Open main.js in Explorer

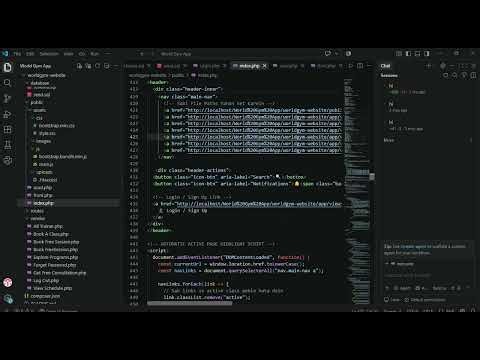coord(46,164)
